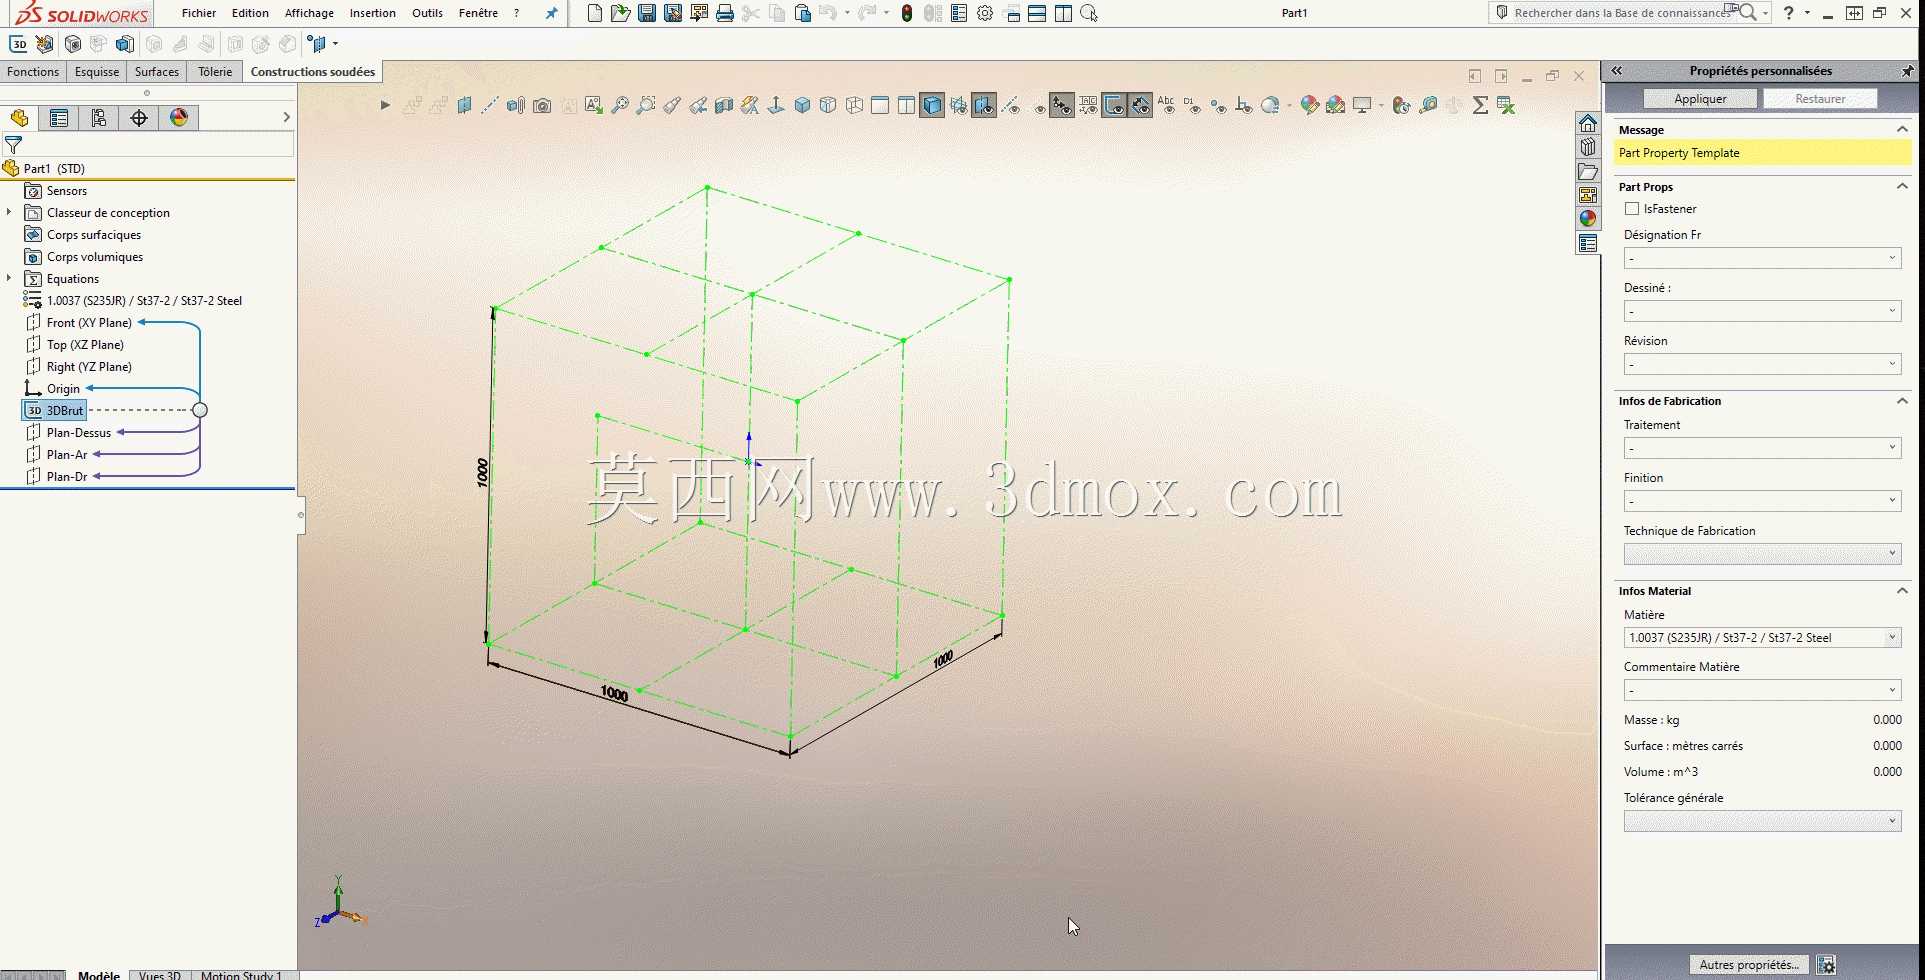The width and height of the screenshot is (1925, 980).
Task: Switch to the Tôlerie tab
Action: pyautogui.click(x=215, y=72)
